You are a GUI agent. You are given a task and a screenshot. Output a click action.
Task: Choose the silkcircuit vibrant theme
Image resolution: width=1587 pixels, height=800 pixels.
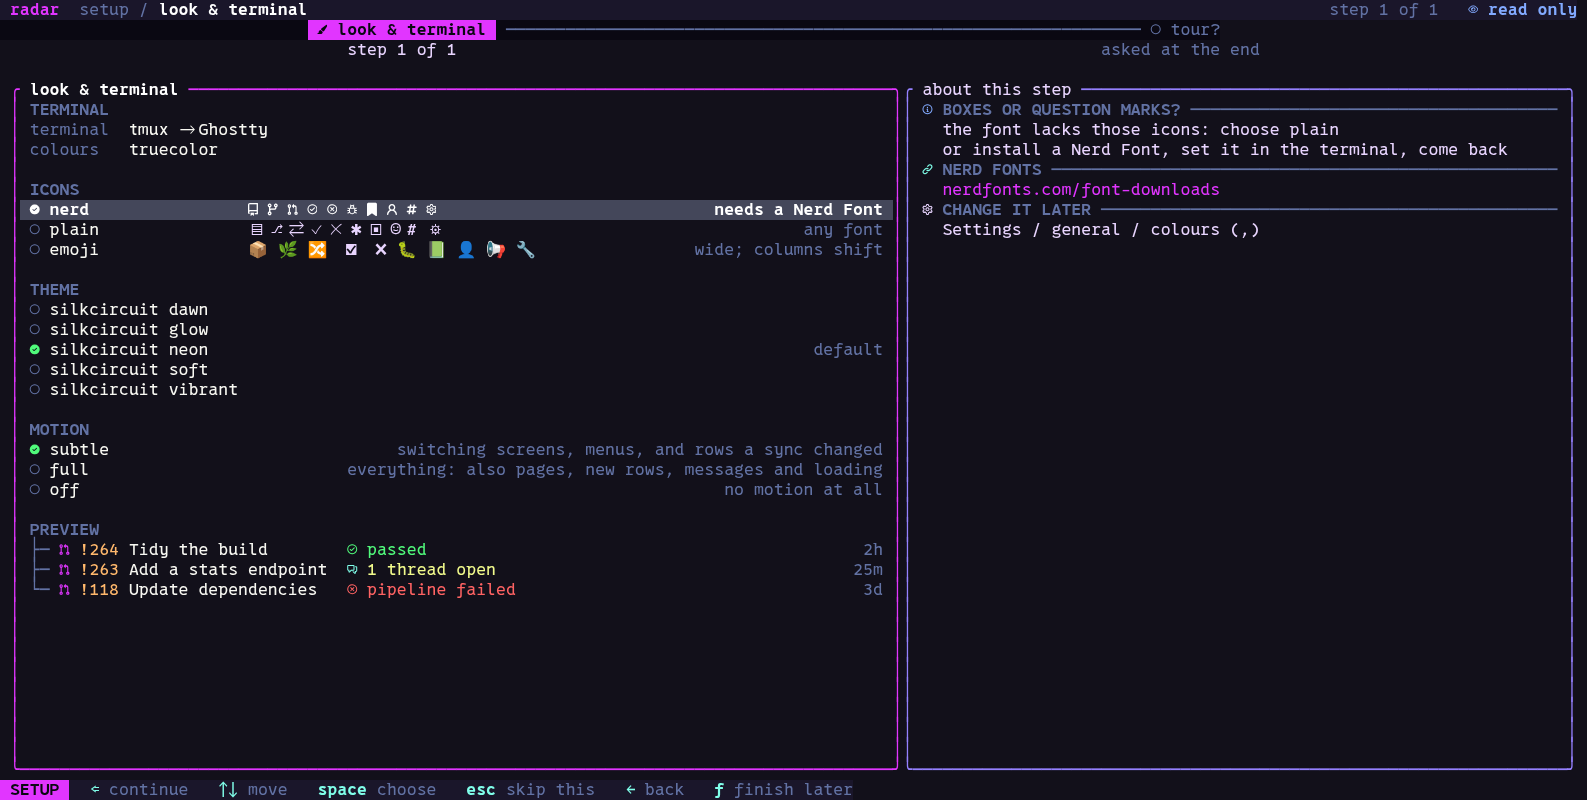point(456,390)
